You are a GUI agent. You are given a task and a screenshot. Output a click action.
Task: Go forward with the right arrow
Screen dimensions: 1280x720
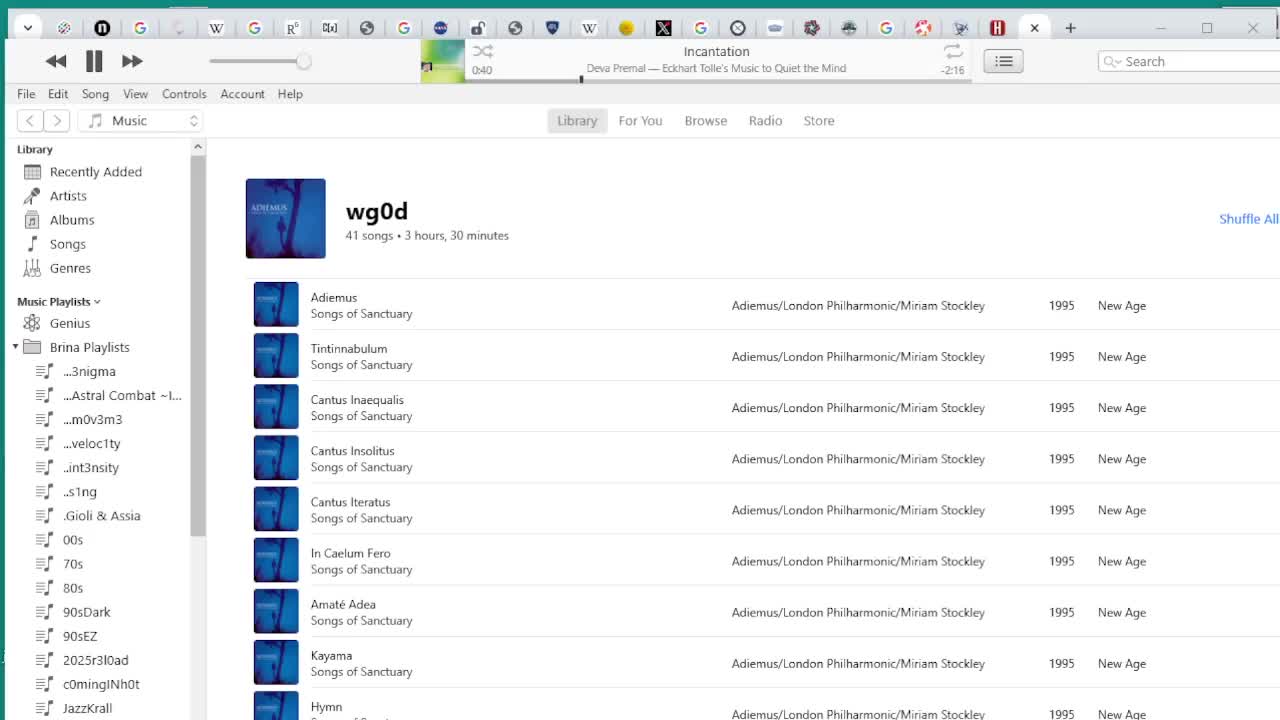(x=57, y=121)
